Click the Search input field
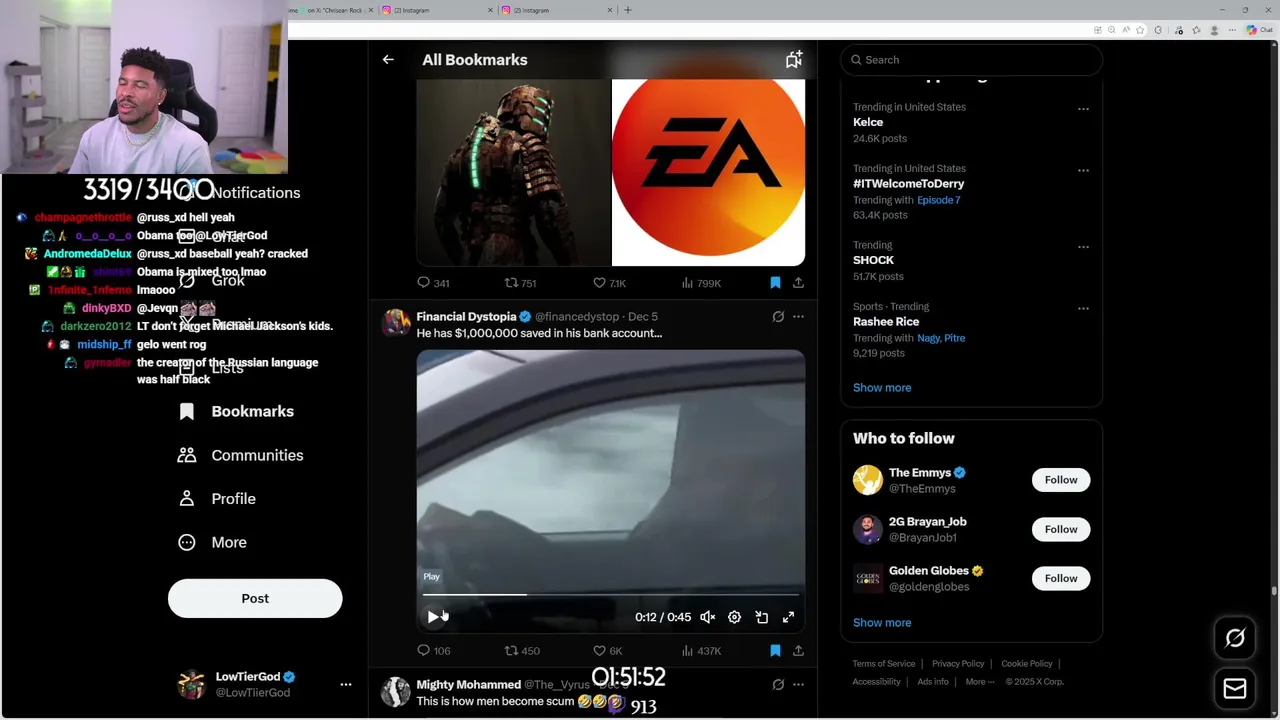The height and width of the screenshot is (720, 1280). (971, 60)
